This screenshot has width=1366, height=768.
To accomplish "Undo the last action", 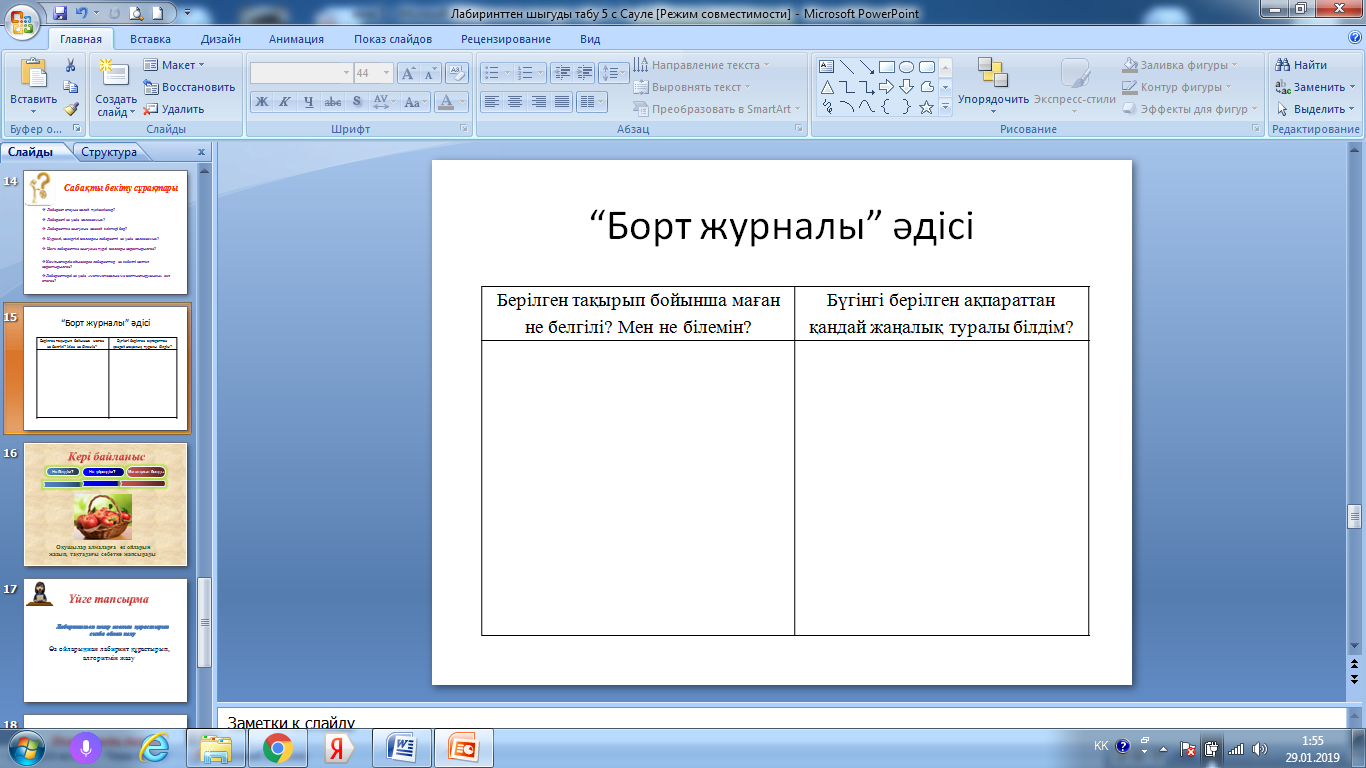I will pos(84,14).
